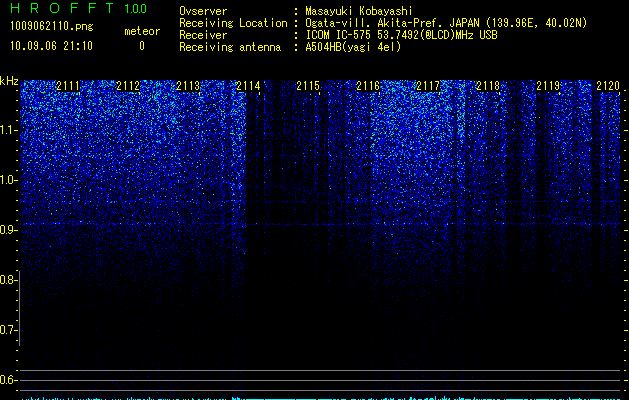Screen dimensions: 629x400
Task: Click the 2119 time marker
Action: (548, 86)
